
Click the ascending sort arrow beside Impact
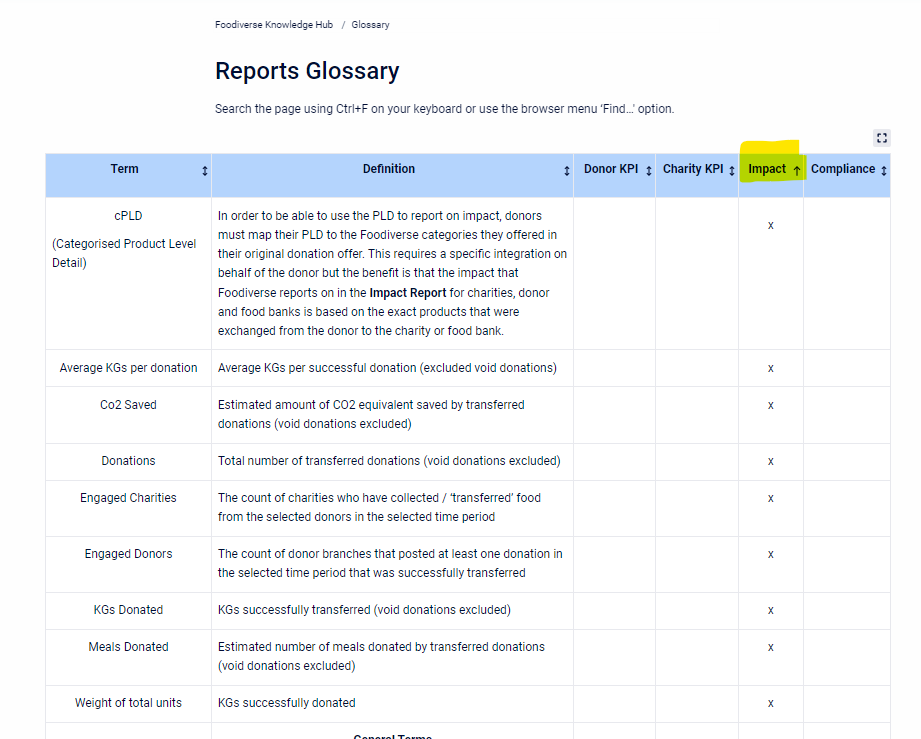pos(797,171)
